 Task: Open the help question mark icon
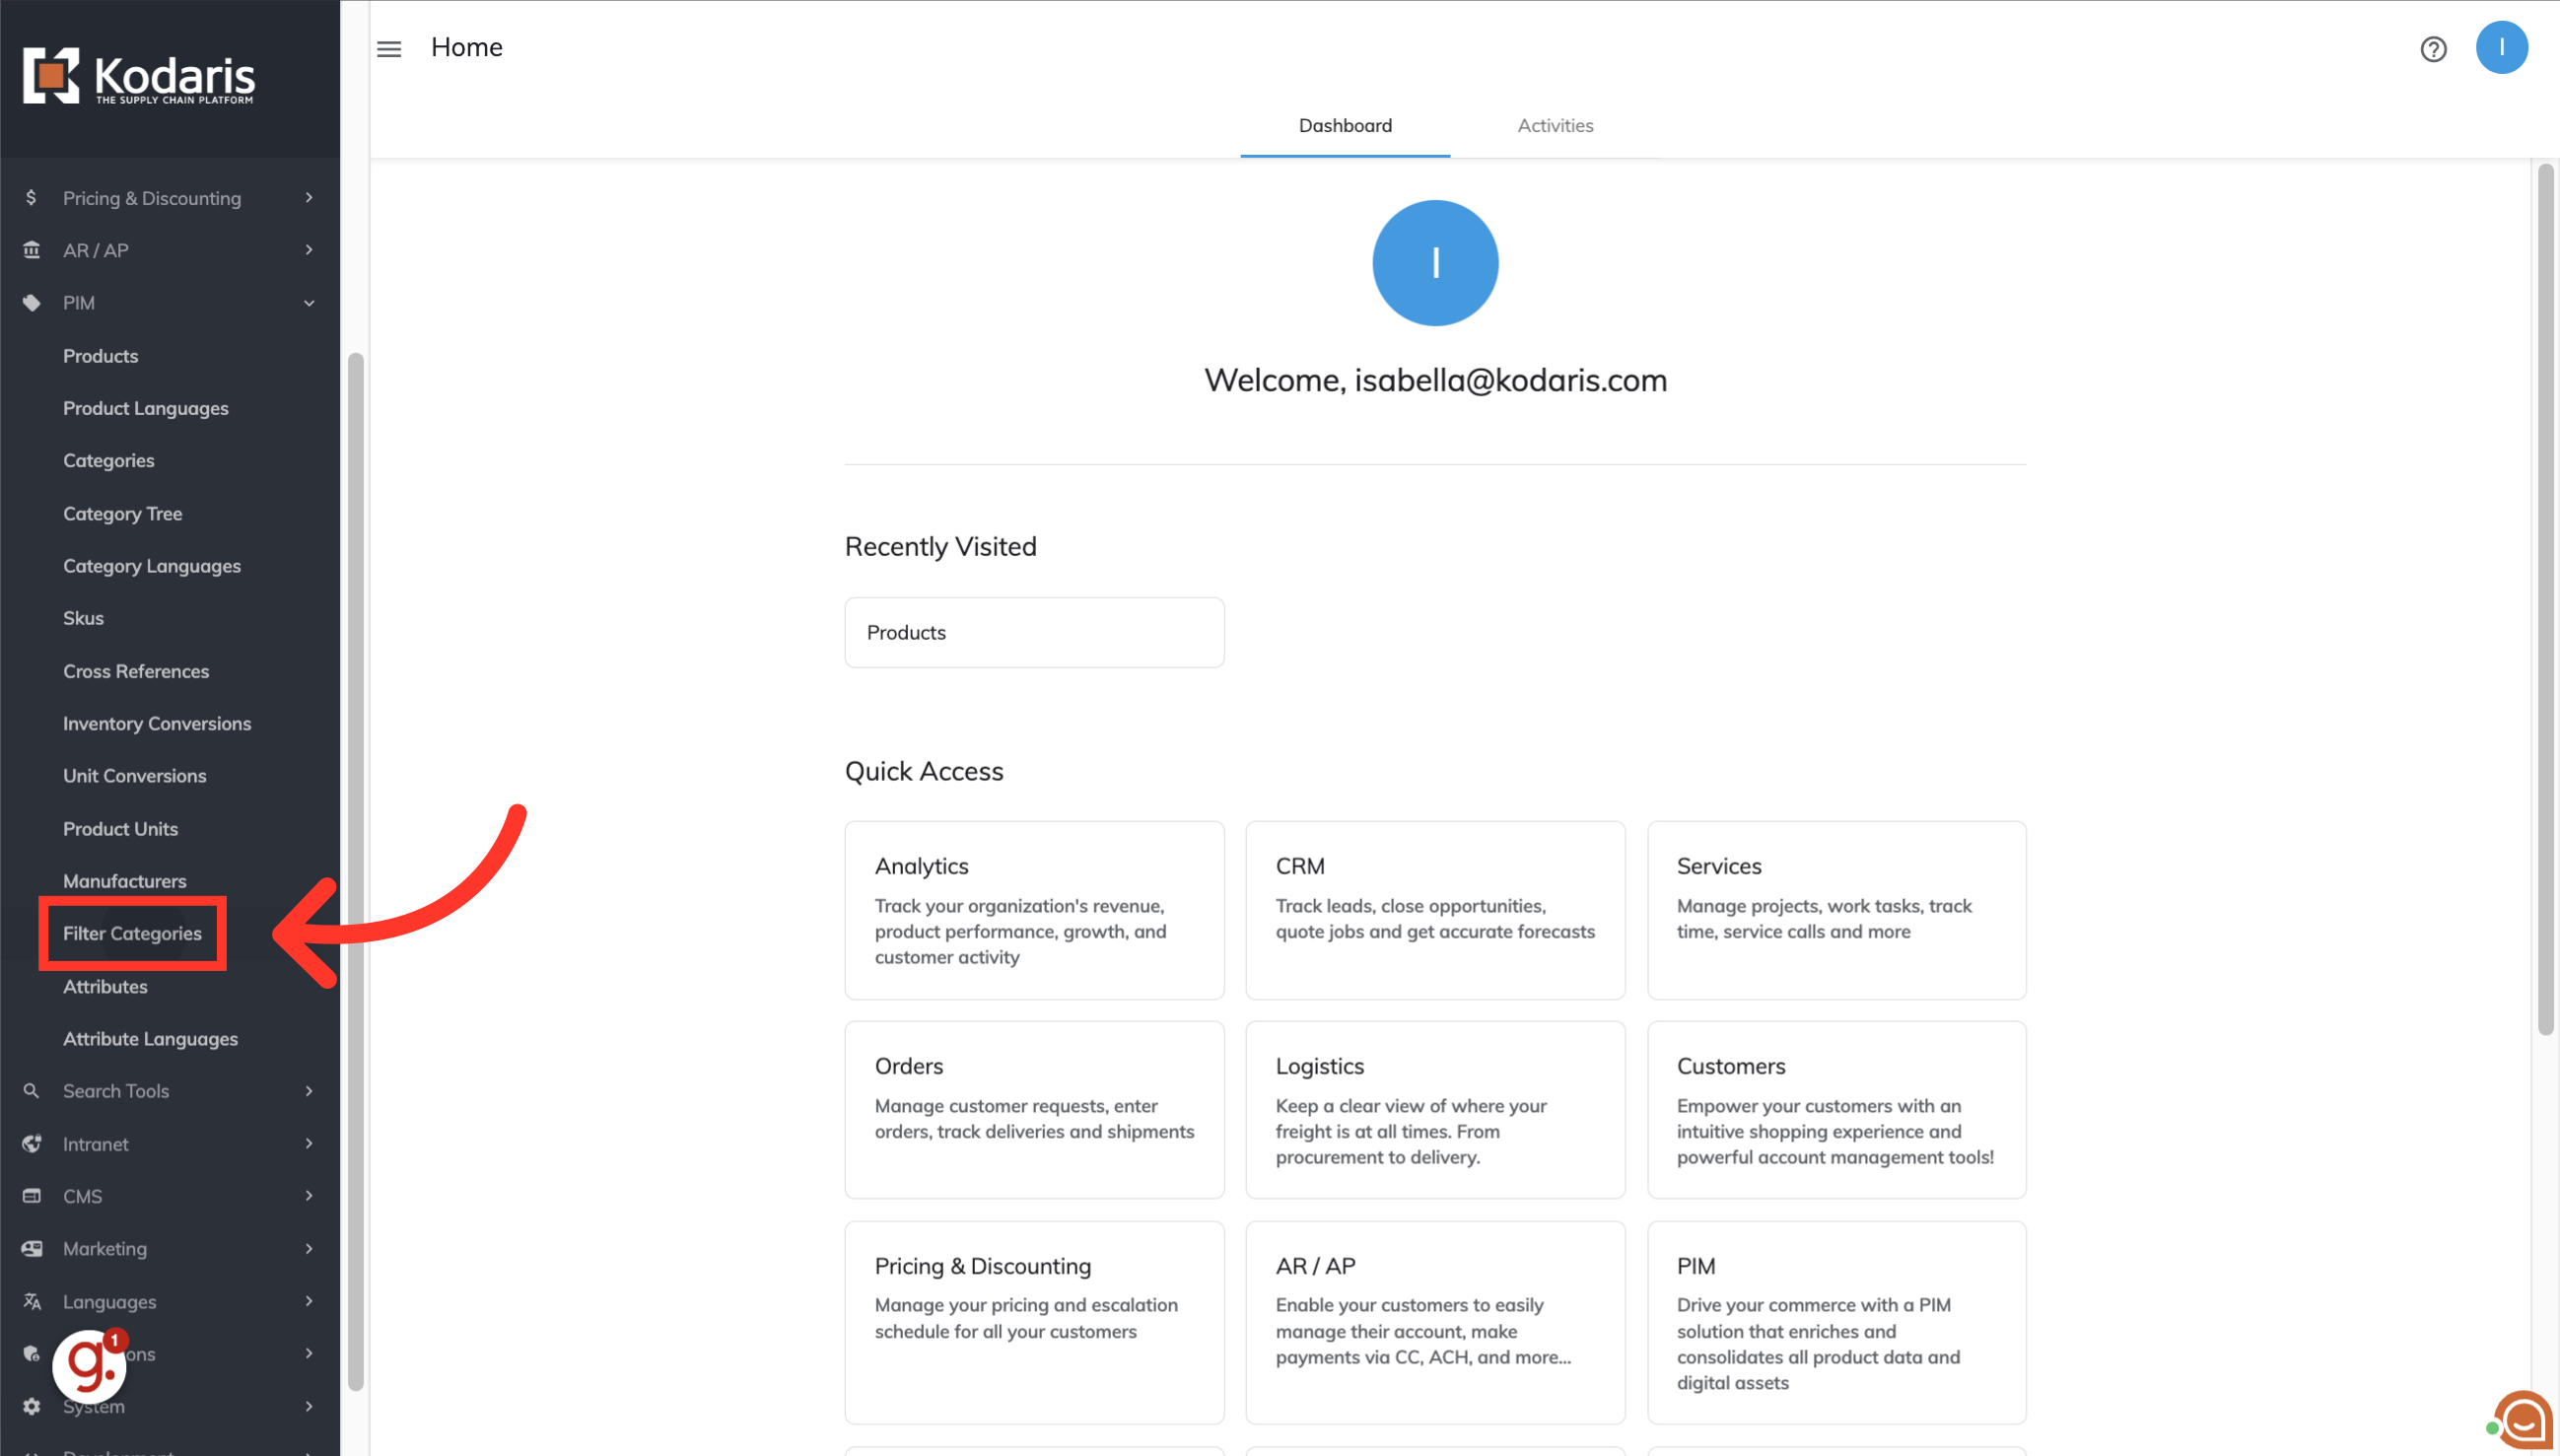pos(2433,49)
